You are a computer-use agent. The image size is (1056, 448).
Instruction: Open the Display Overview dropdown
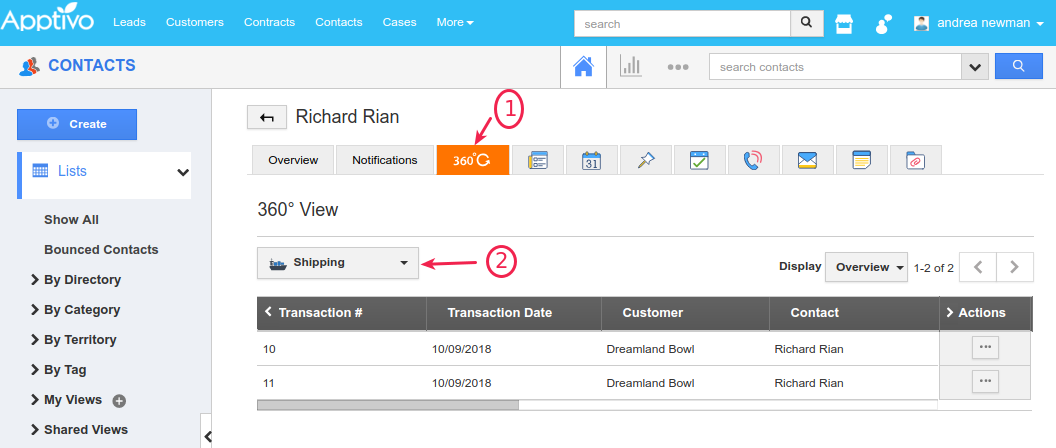tap(866, 267)
